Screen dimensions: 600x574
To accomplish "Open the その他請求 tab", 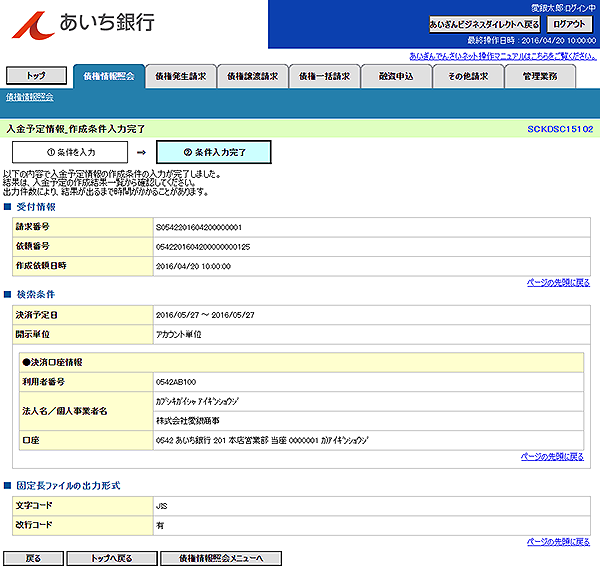I will tap(468, 76).
